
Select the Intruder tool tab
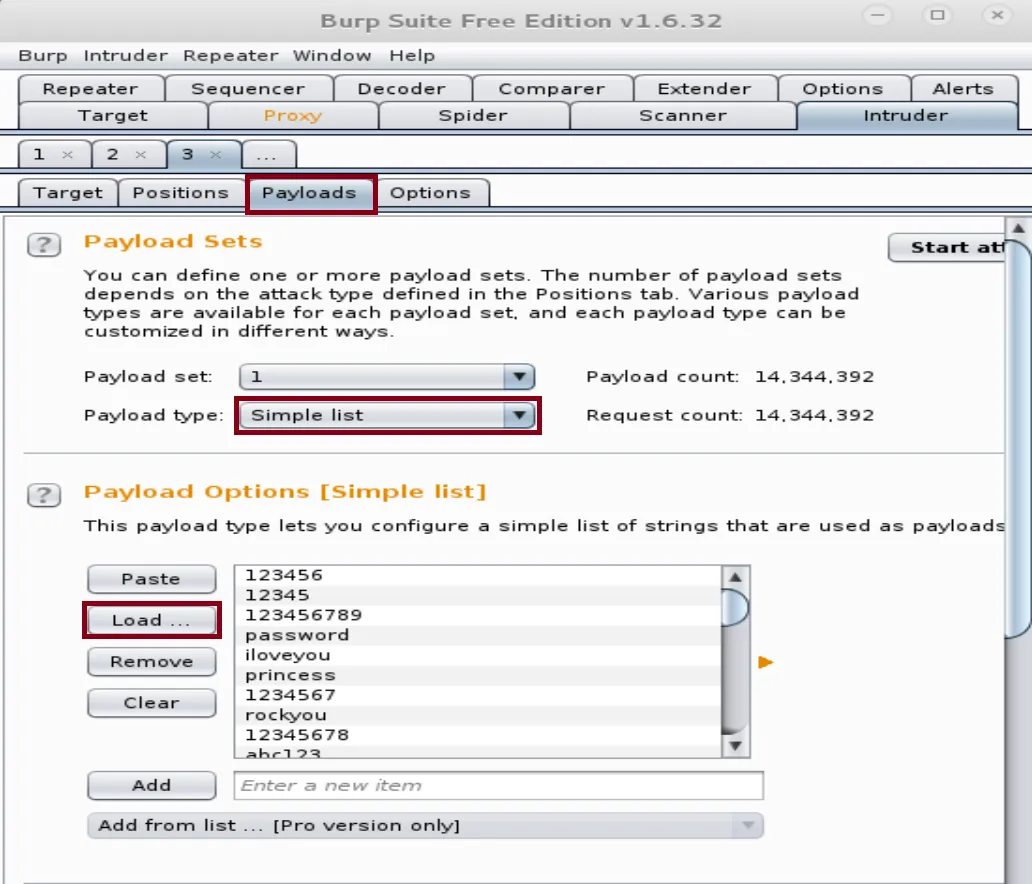[906, 116]
